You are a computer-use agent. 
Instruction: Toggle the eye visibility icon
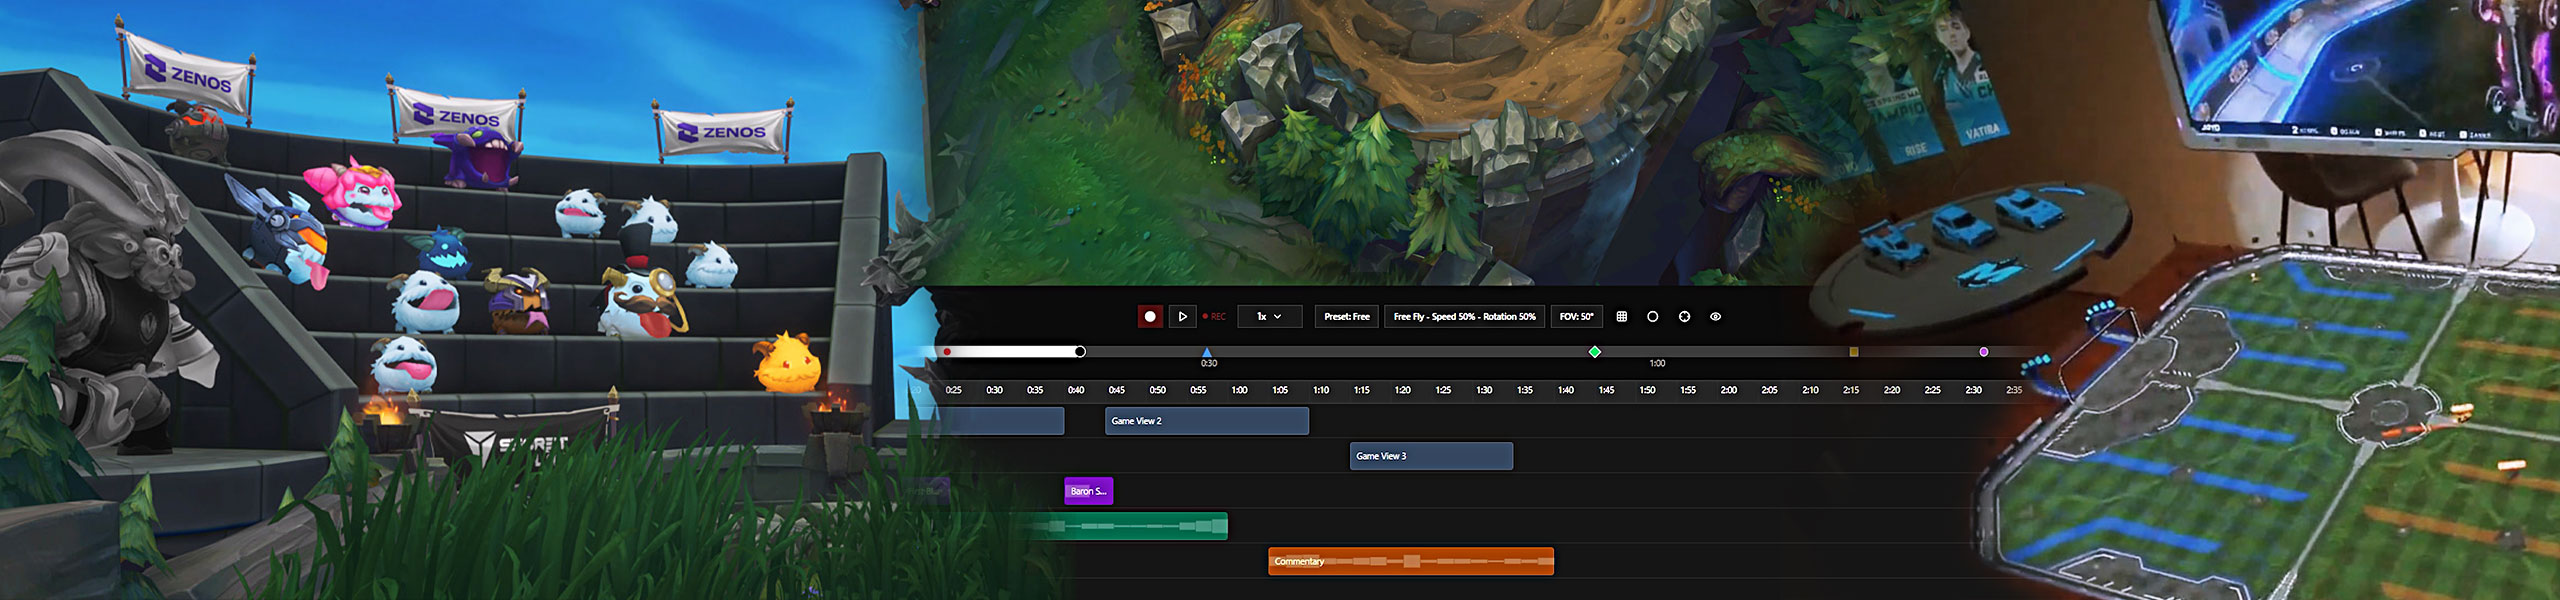click(x=1715, y=316)
